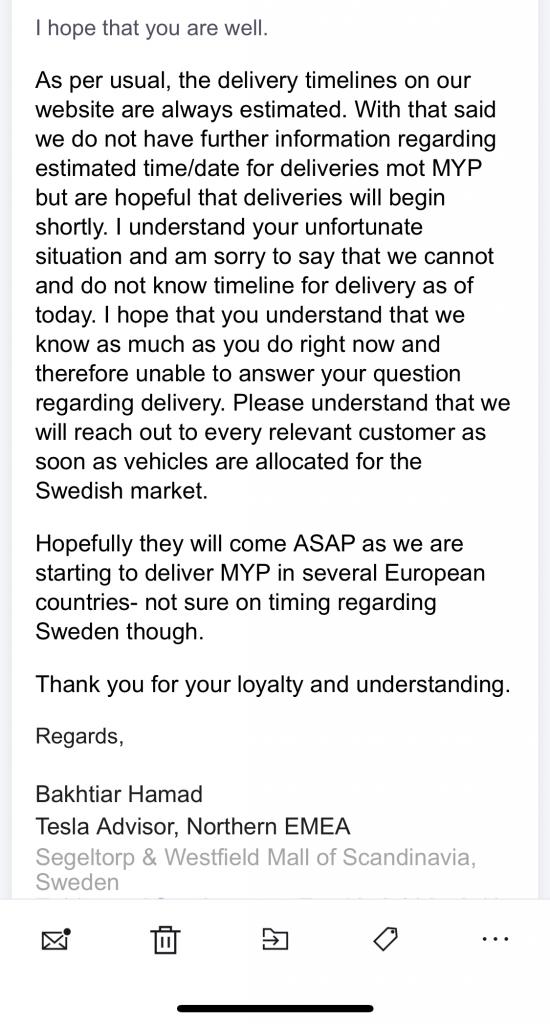
Task: Tap Segeltorp & Westfield Mall of Scandinavia
Action: tap(255, 857)
